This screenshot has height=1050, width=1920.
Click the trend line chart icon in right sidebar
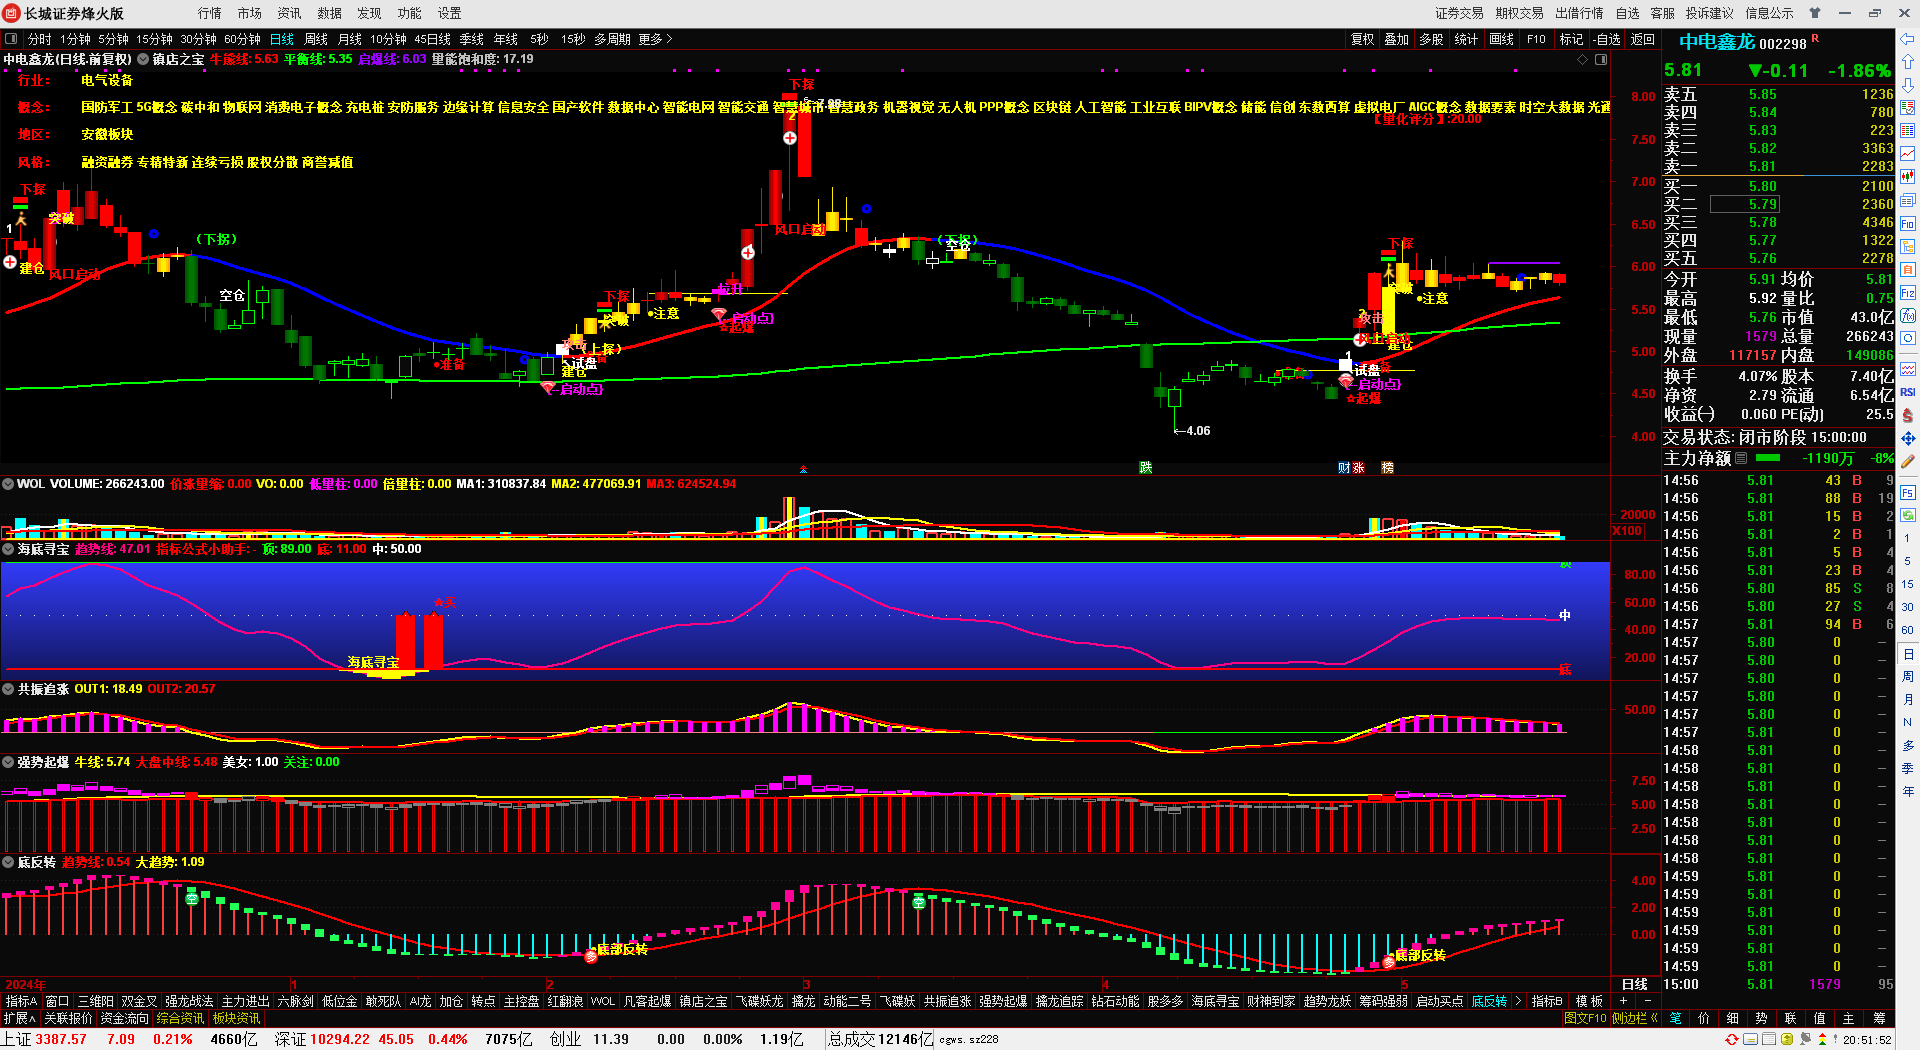tap(1908, 153)
